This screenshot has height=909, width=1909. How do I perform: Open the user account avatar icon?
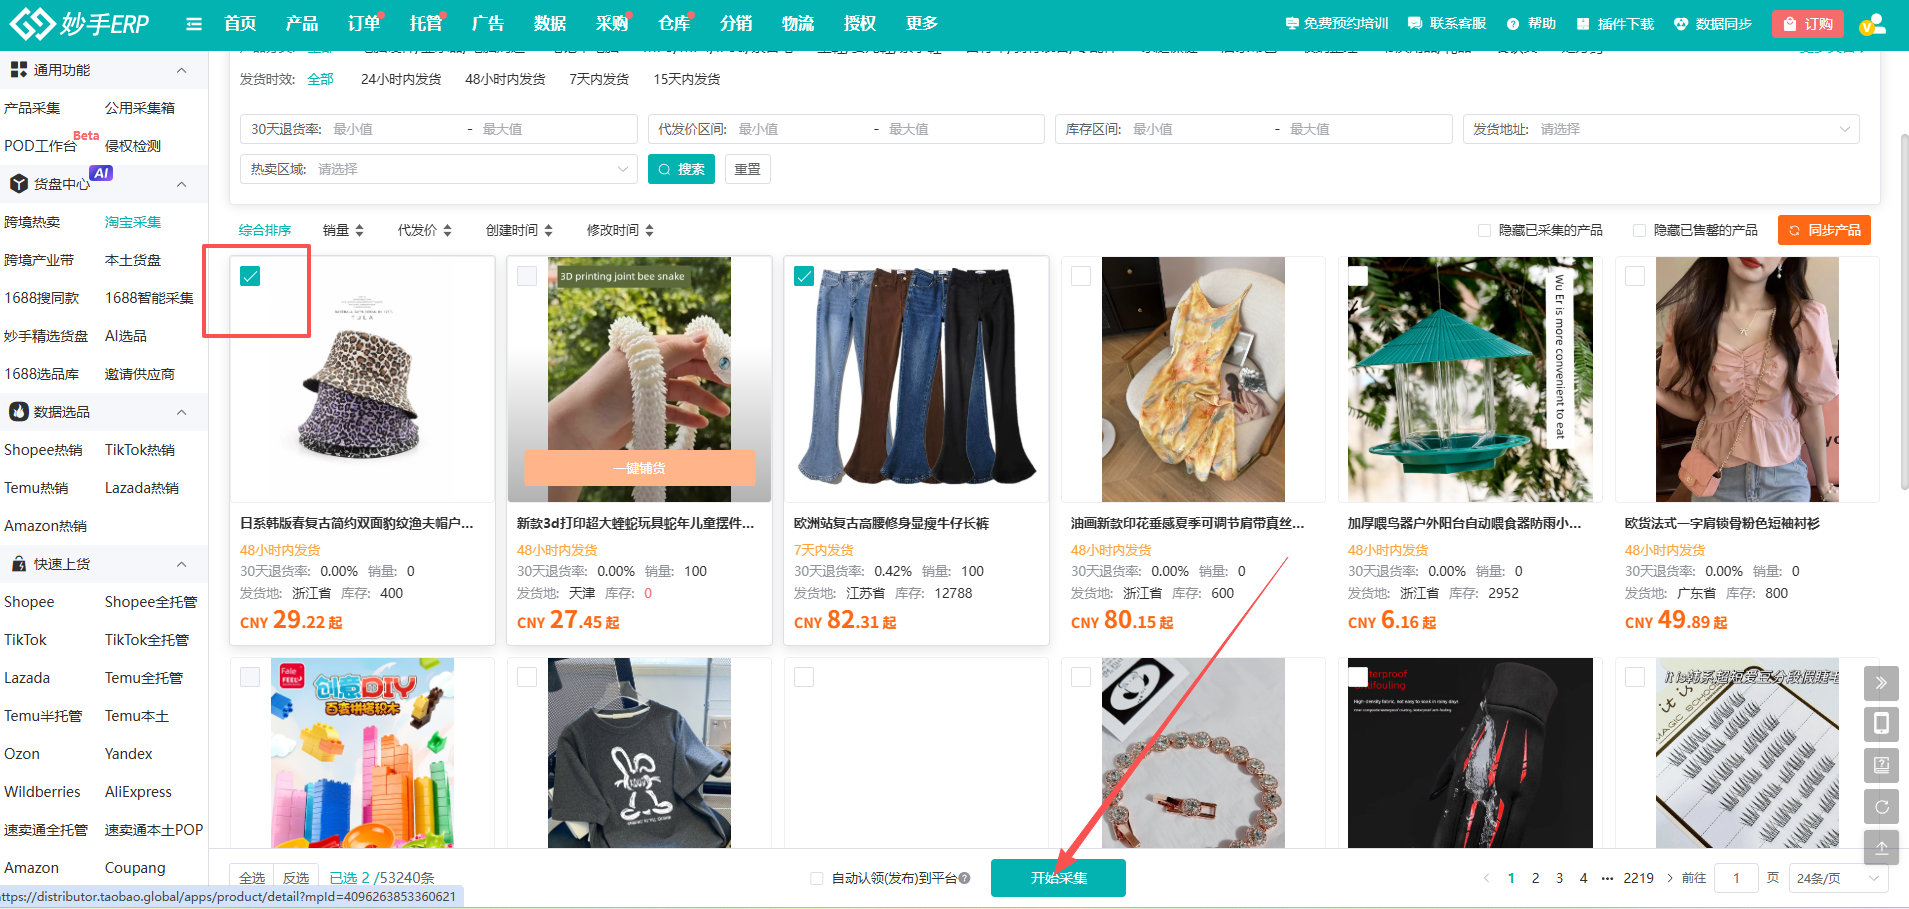pos(1872,24)
